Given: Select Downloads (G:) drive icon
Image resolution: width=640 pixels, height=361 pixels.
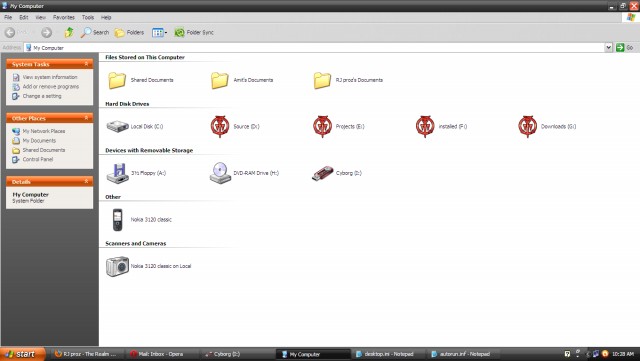Looking at the screenshot, I should [x=527, y=126].
